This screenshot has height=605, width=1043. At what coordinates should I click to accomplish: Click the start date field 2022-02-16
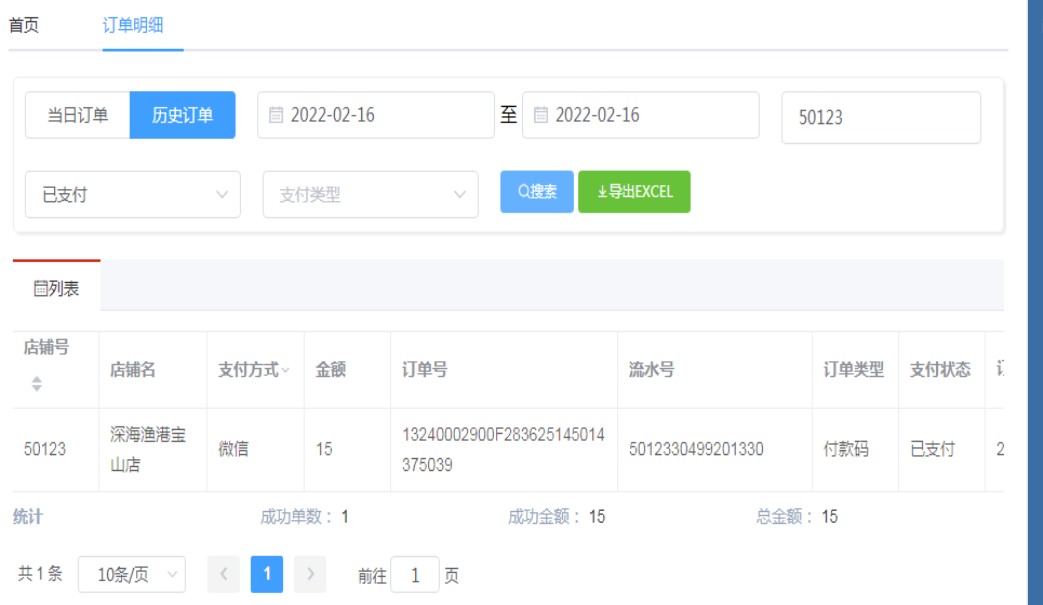pos(385,115)
